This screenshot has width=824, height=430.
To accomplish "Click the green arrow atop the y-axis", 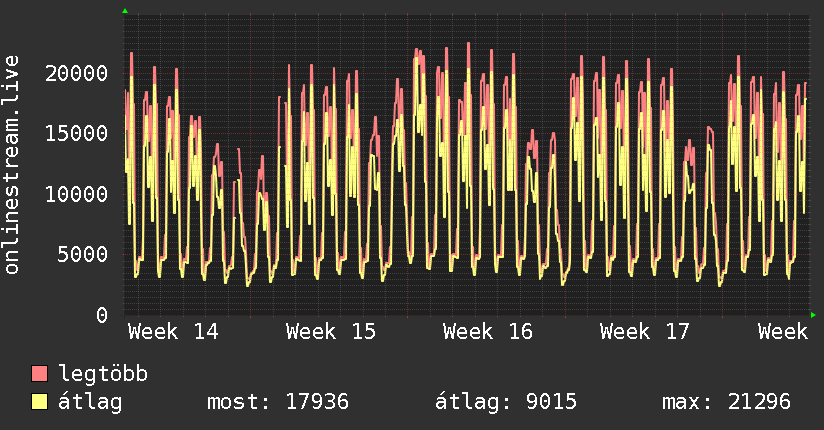I will [125, 11].
